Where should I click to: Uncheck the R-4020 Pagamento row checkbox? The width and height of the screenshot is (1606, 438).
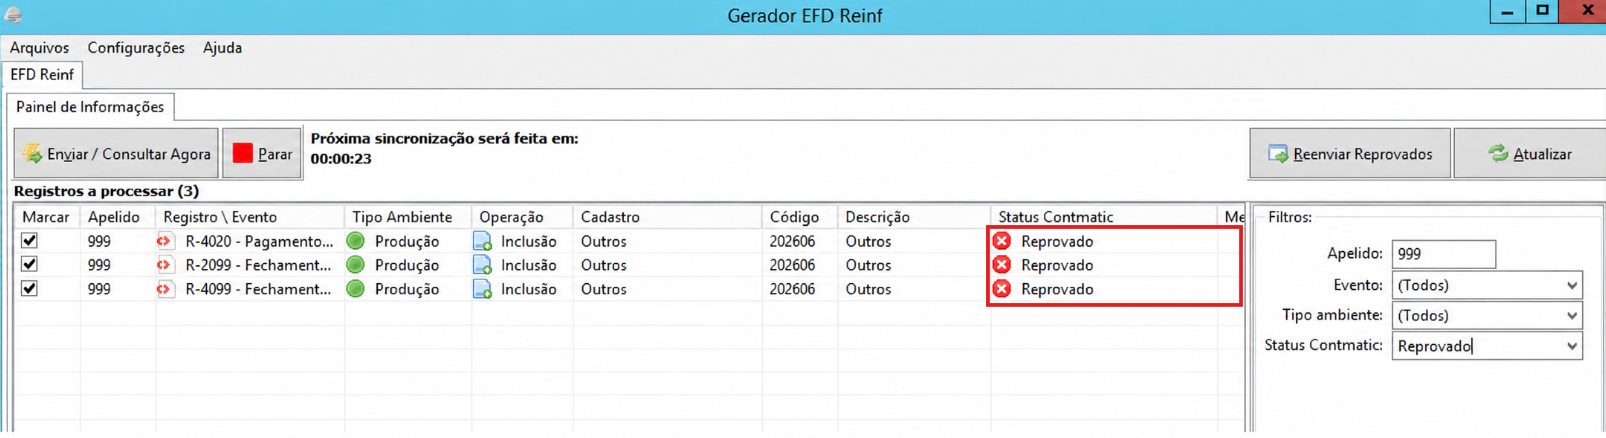pos(29,241)
